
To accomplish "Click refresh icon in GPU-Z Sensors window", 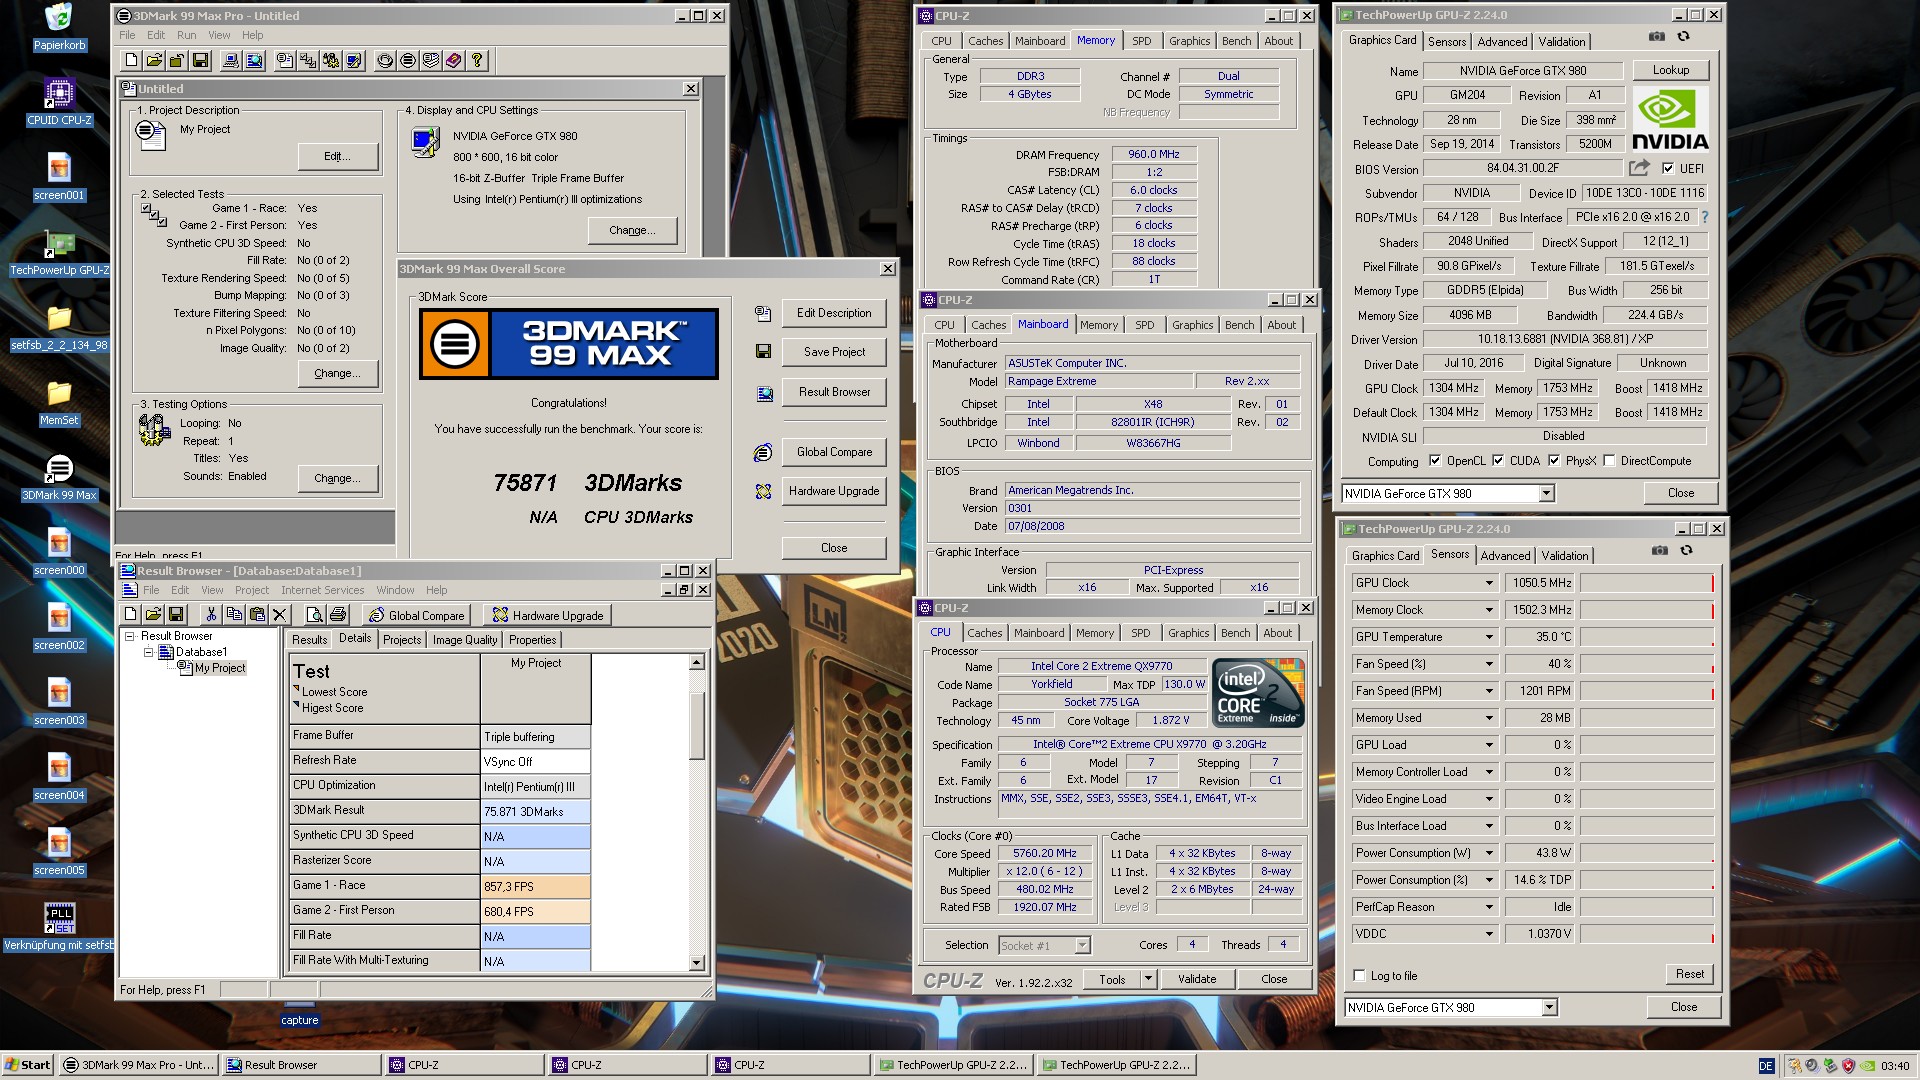I will click(x=1686, y=550).
